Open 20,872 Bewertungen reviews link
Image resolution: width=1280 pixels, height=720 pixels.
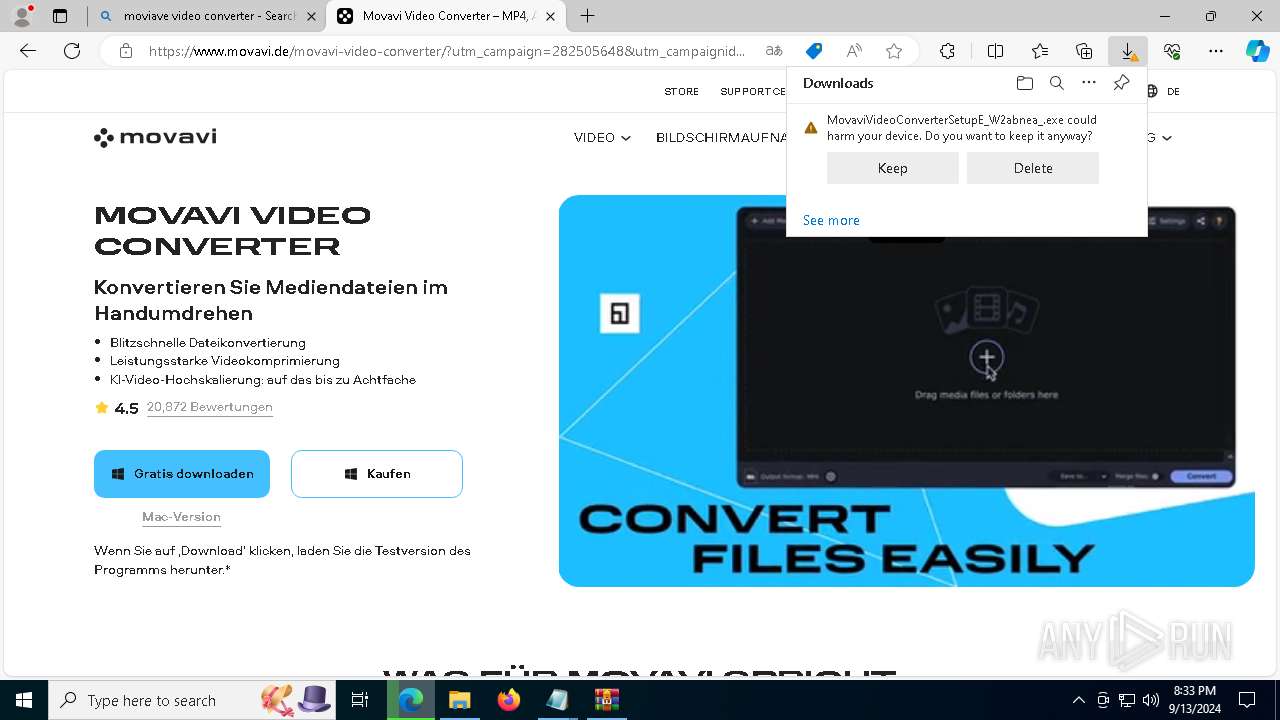click(x=210, y=407)
